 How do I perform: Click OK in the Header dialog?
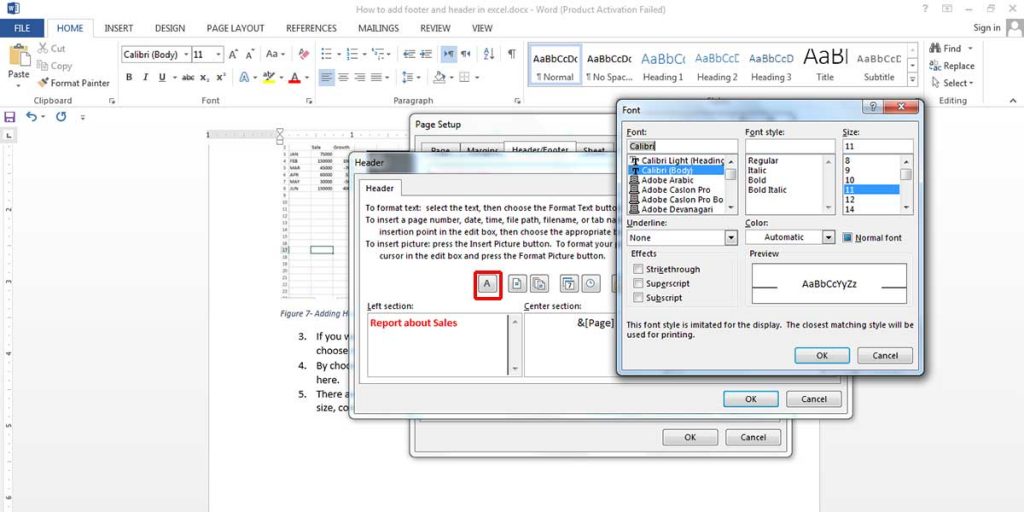(x=750, y=399)
